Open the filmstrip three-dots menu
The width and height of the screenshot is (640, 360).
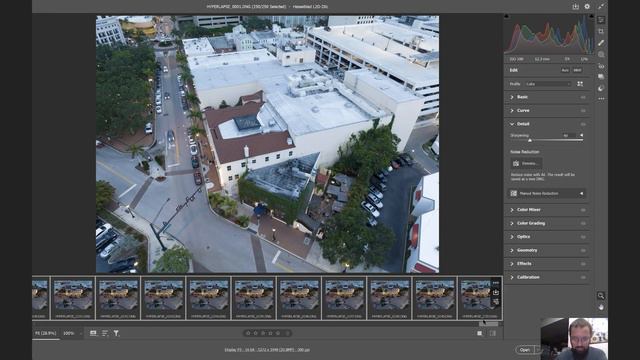496,283
